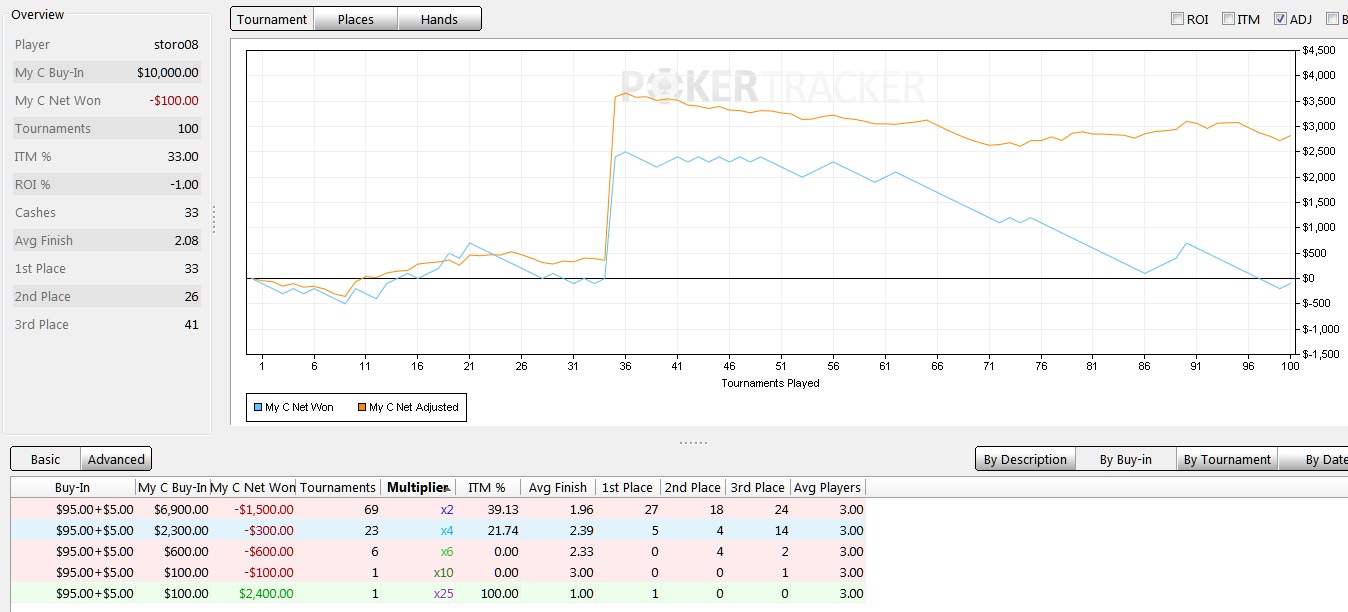
Task: Sort by the Multiplier column header
Action: pyautogui.click(x=417, y=487)
